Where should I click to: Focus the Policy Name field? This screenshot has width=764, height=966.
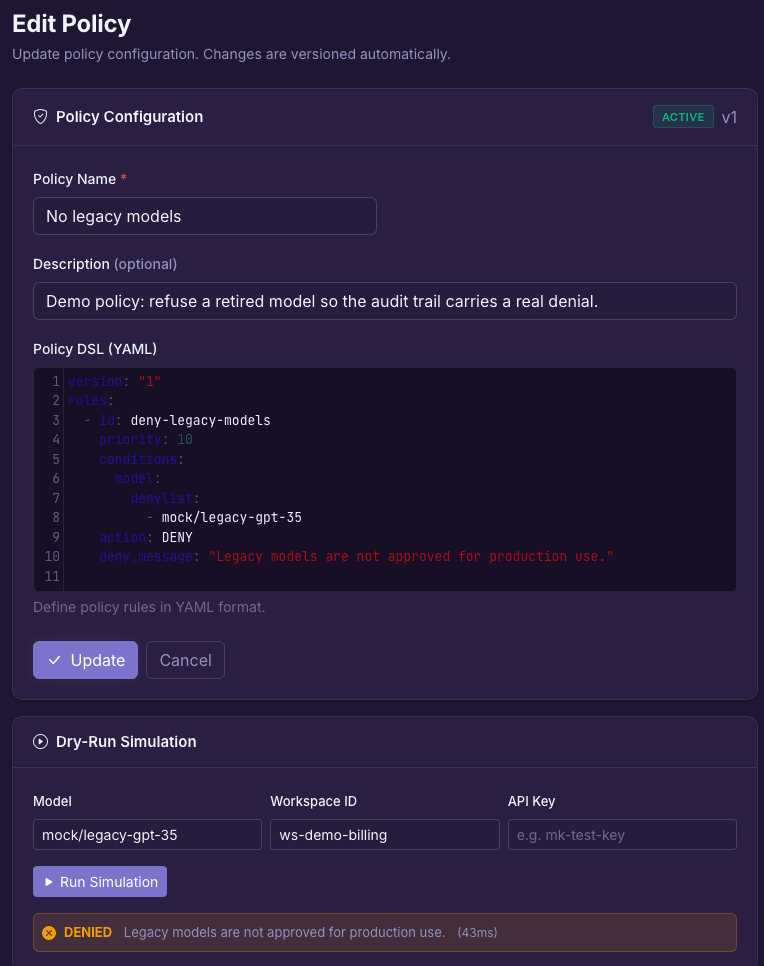tap(205, 216)
